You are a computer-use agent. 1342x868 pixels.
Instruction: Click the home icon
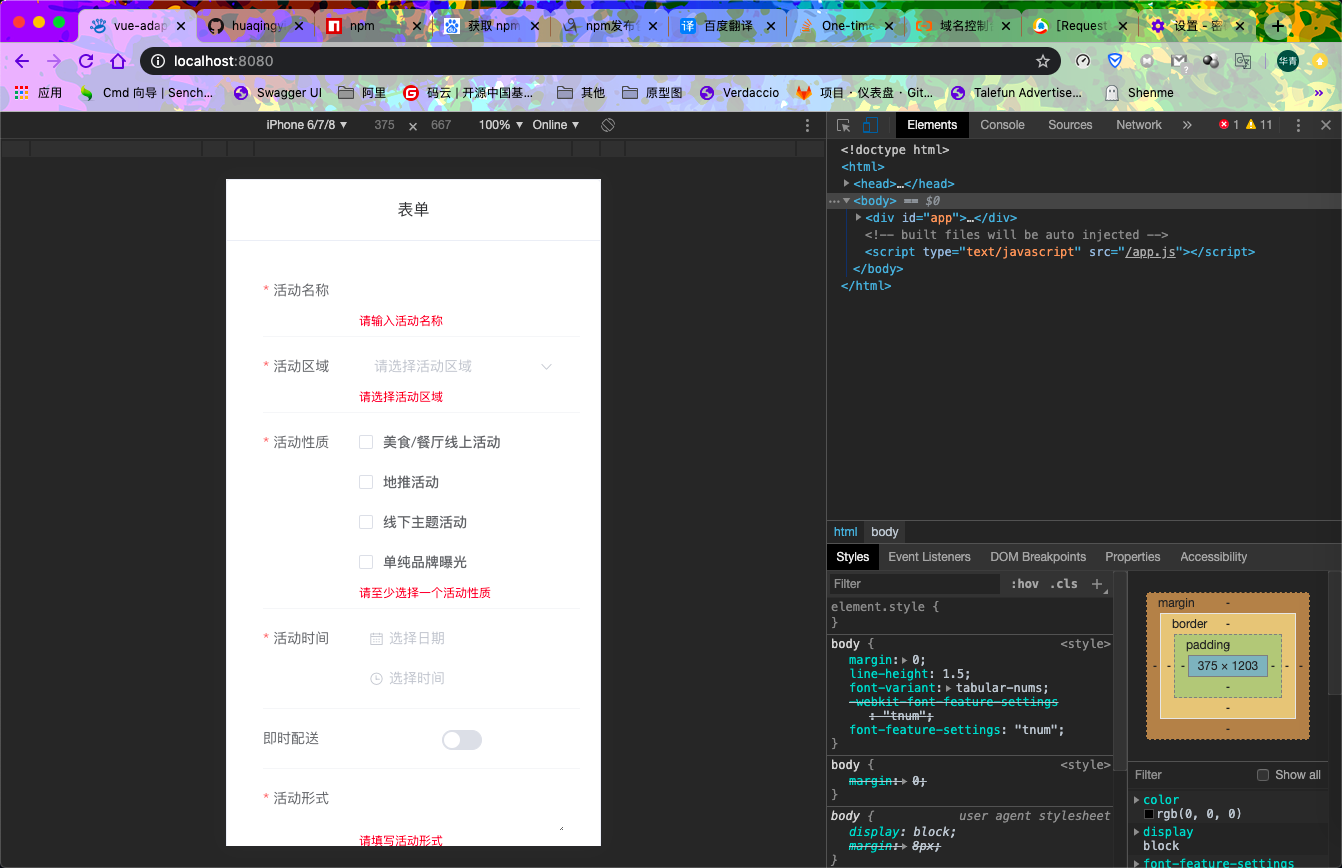pos(118,61)
